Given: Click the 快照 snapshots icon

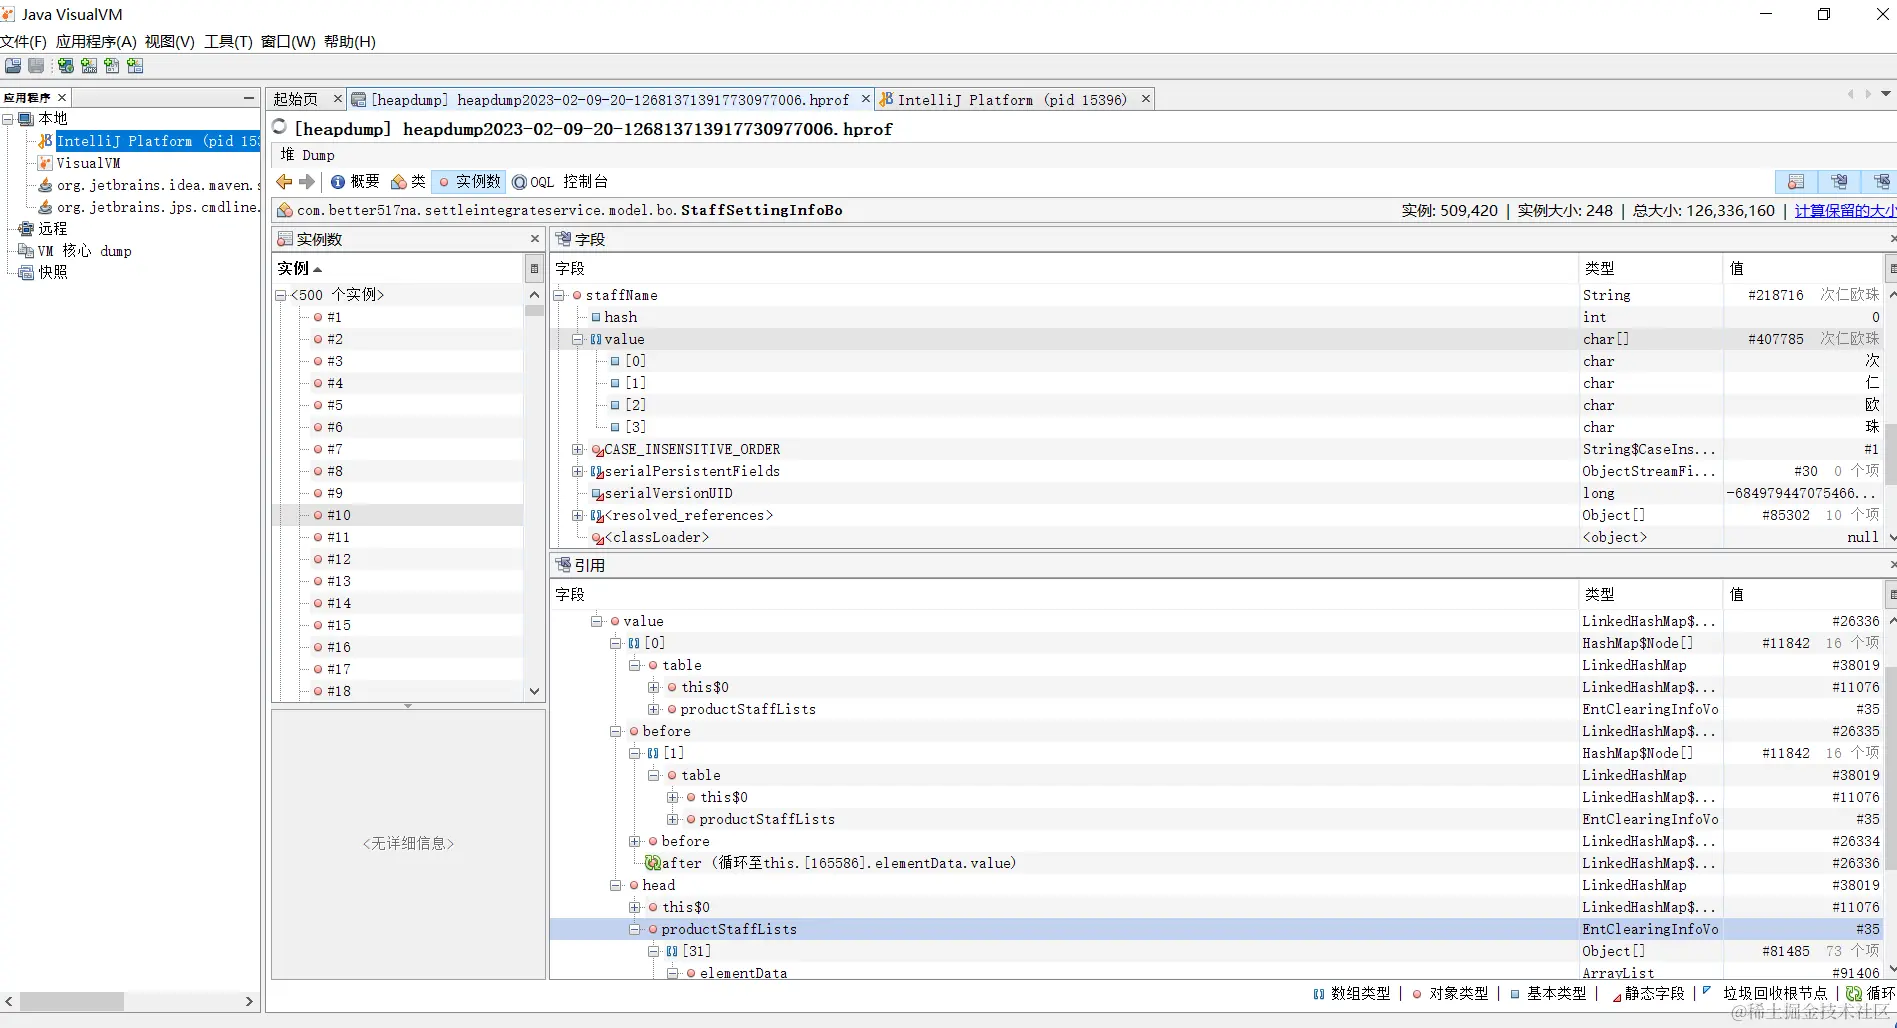Looking at the screenshot, I should 27,272.
